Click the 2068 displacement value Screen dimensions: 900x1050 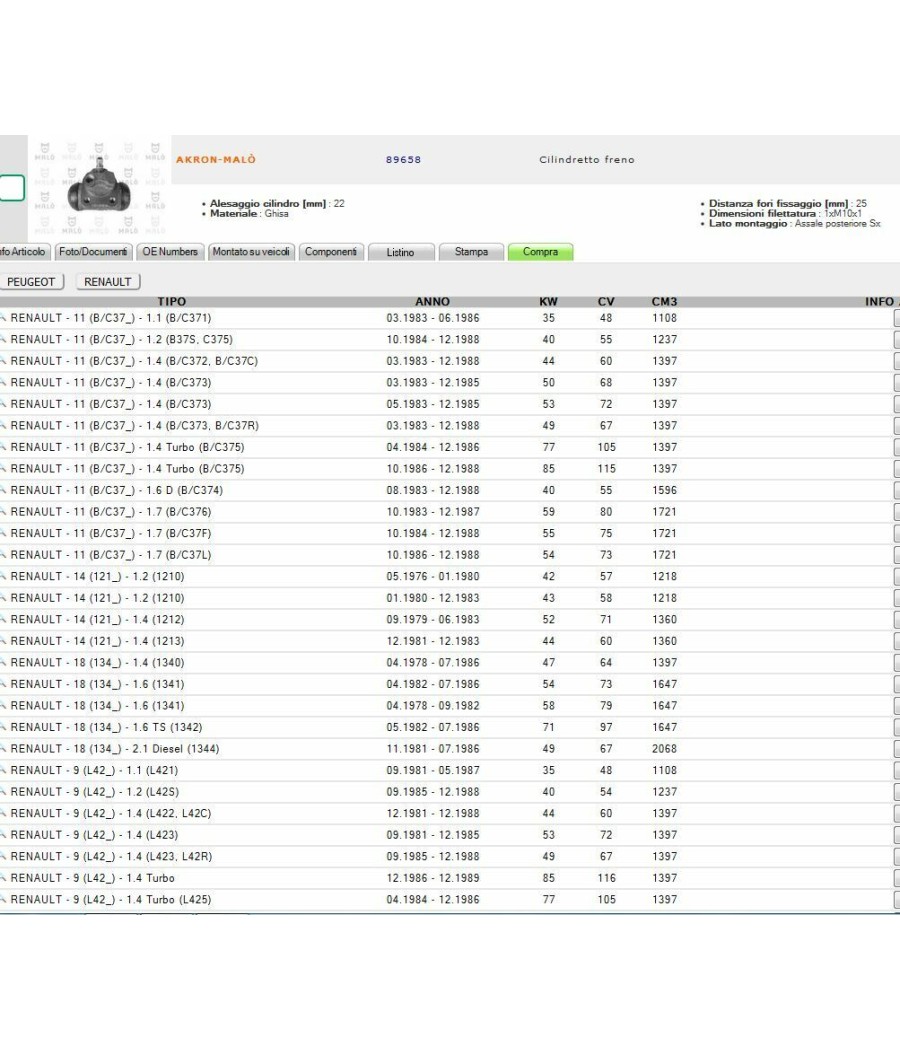664,749
